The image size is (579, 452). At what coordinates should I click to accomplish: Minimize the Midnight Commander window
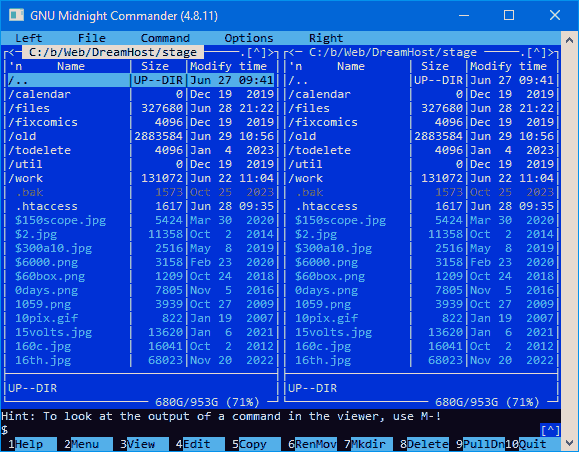coord(464,15)
